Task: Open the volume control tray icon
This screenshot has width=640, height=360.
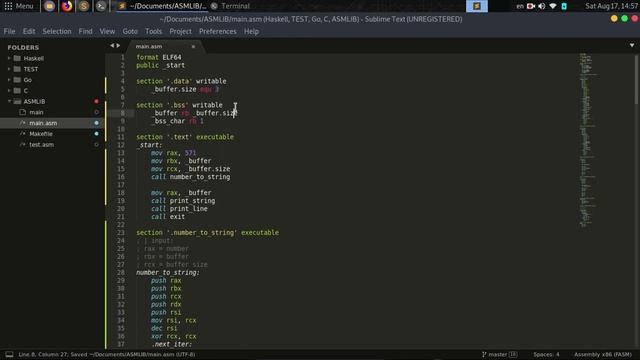Action: pyautogui.click(x=542, y=6)
